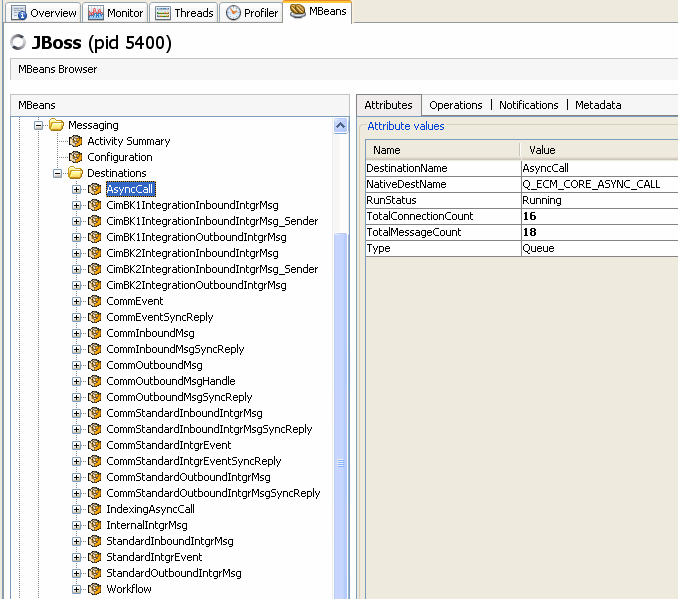Click the CimBK2IntegrationInboundIntgrMsg bean icon
The image size is (678, 599).
pos(95,253)
